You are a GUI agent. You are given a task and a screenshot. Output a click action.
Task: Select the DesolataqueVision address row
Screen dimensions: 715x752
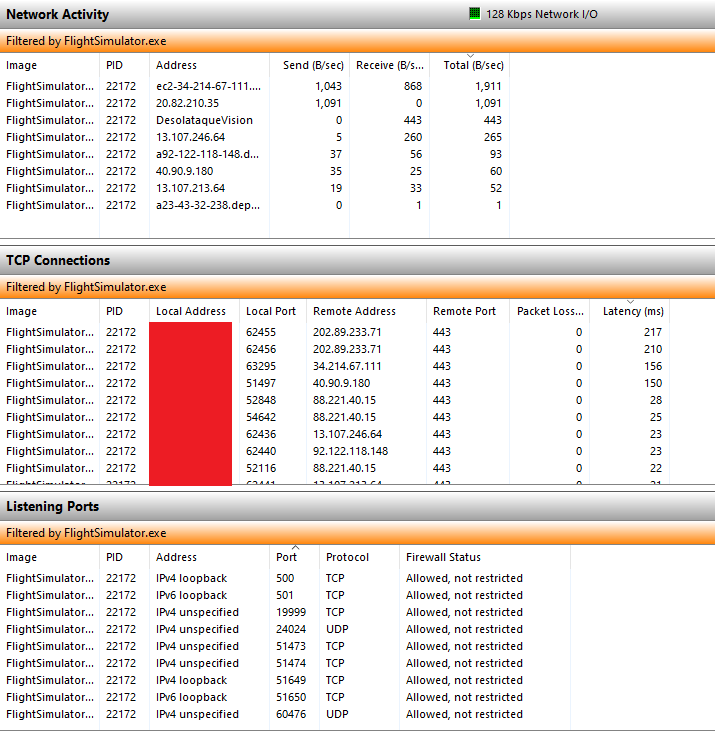tap(204, 120)
